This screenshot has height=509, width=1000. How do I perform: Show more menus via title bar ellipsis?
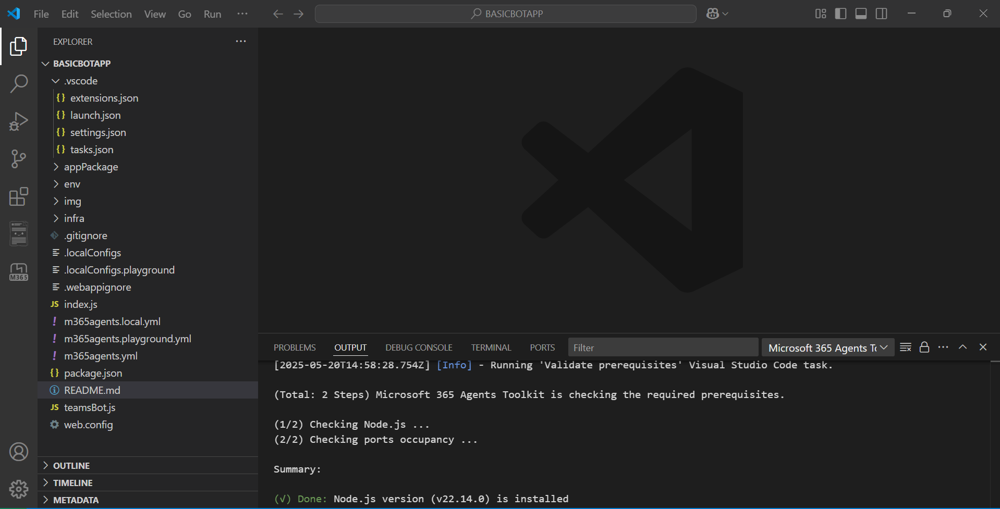click(242, 14)
